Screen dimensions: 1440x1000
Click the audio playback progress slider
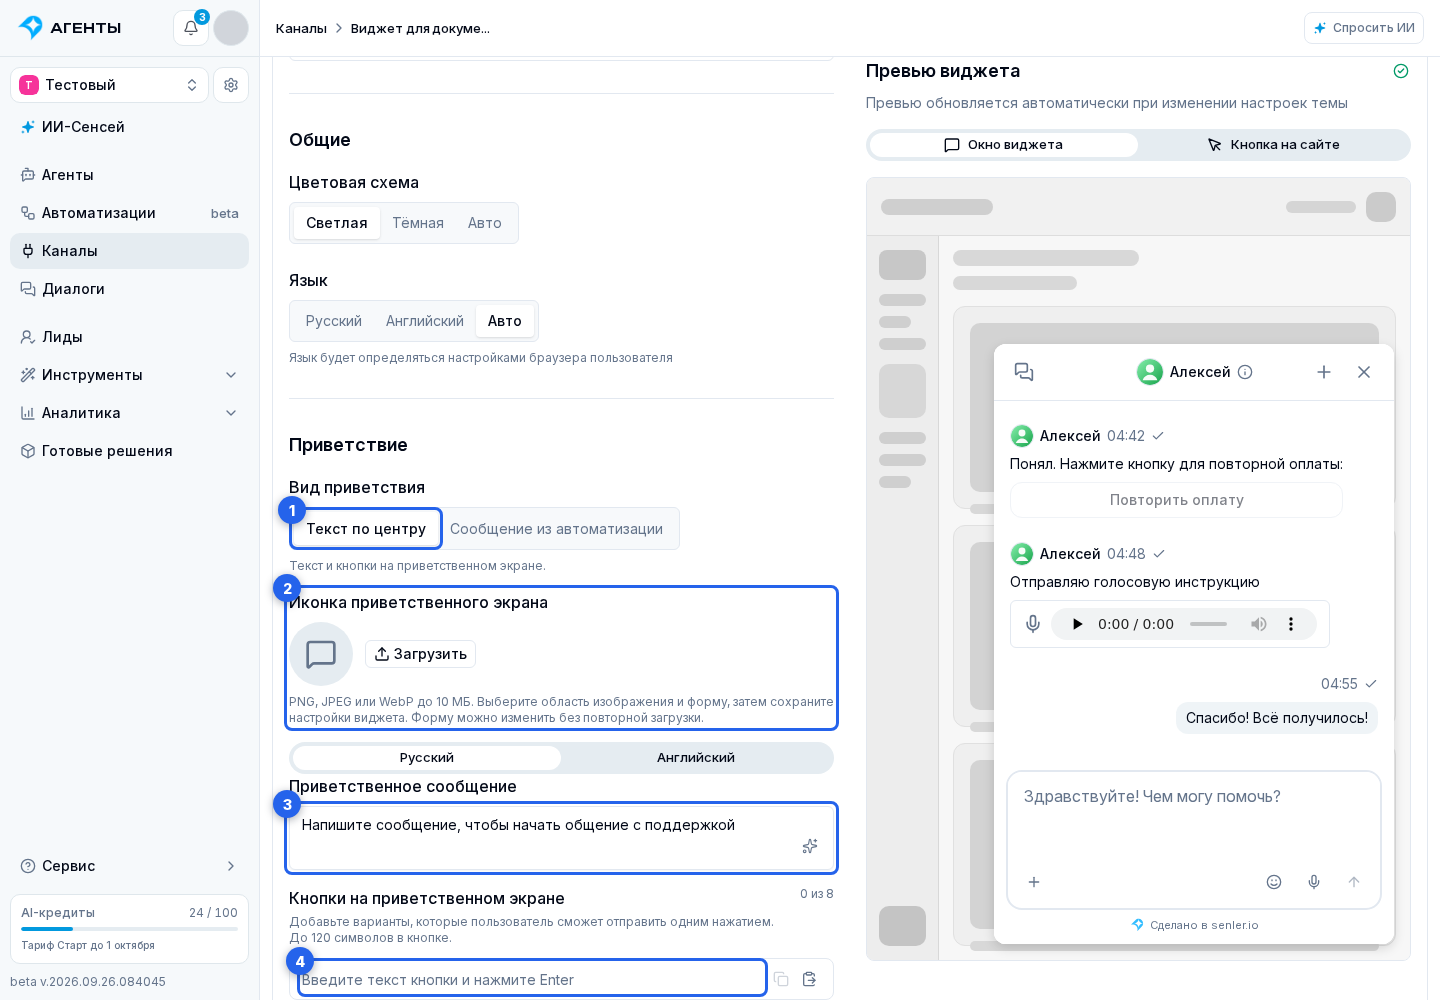point(1208,624)
